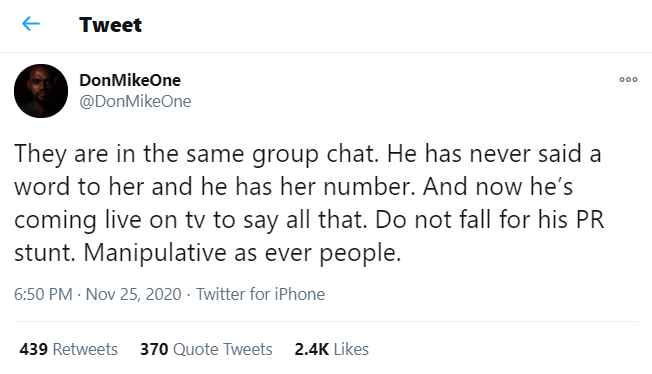Click the line starting 'They are in the same'
Image resolution: width=652 pixels, height=374 pixels.
tap(308, 154)
